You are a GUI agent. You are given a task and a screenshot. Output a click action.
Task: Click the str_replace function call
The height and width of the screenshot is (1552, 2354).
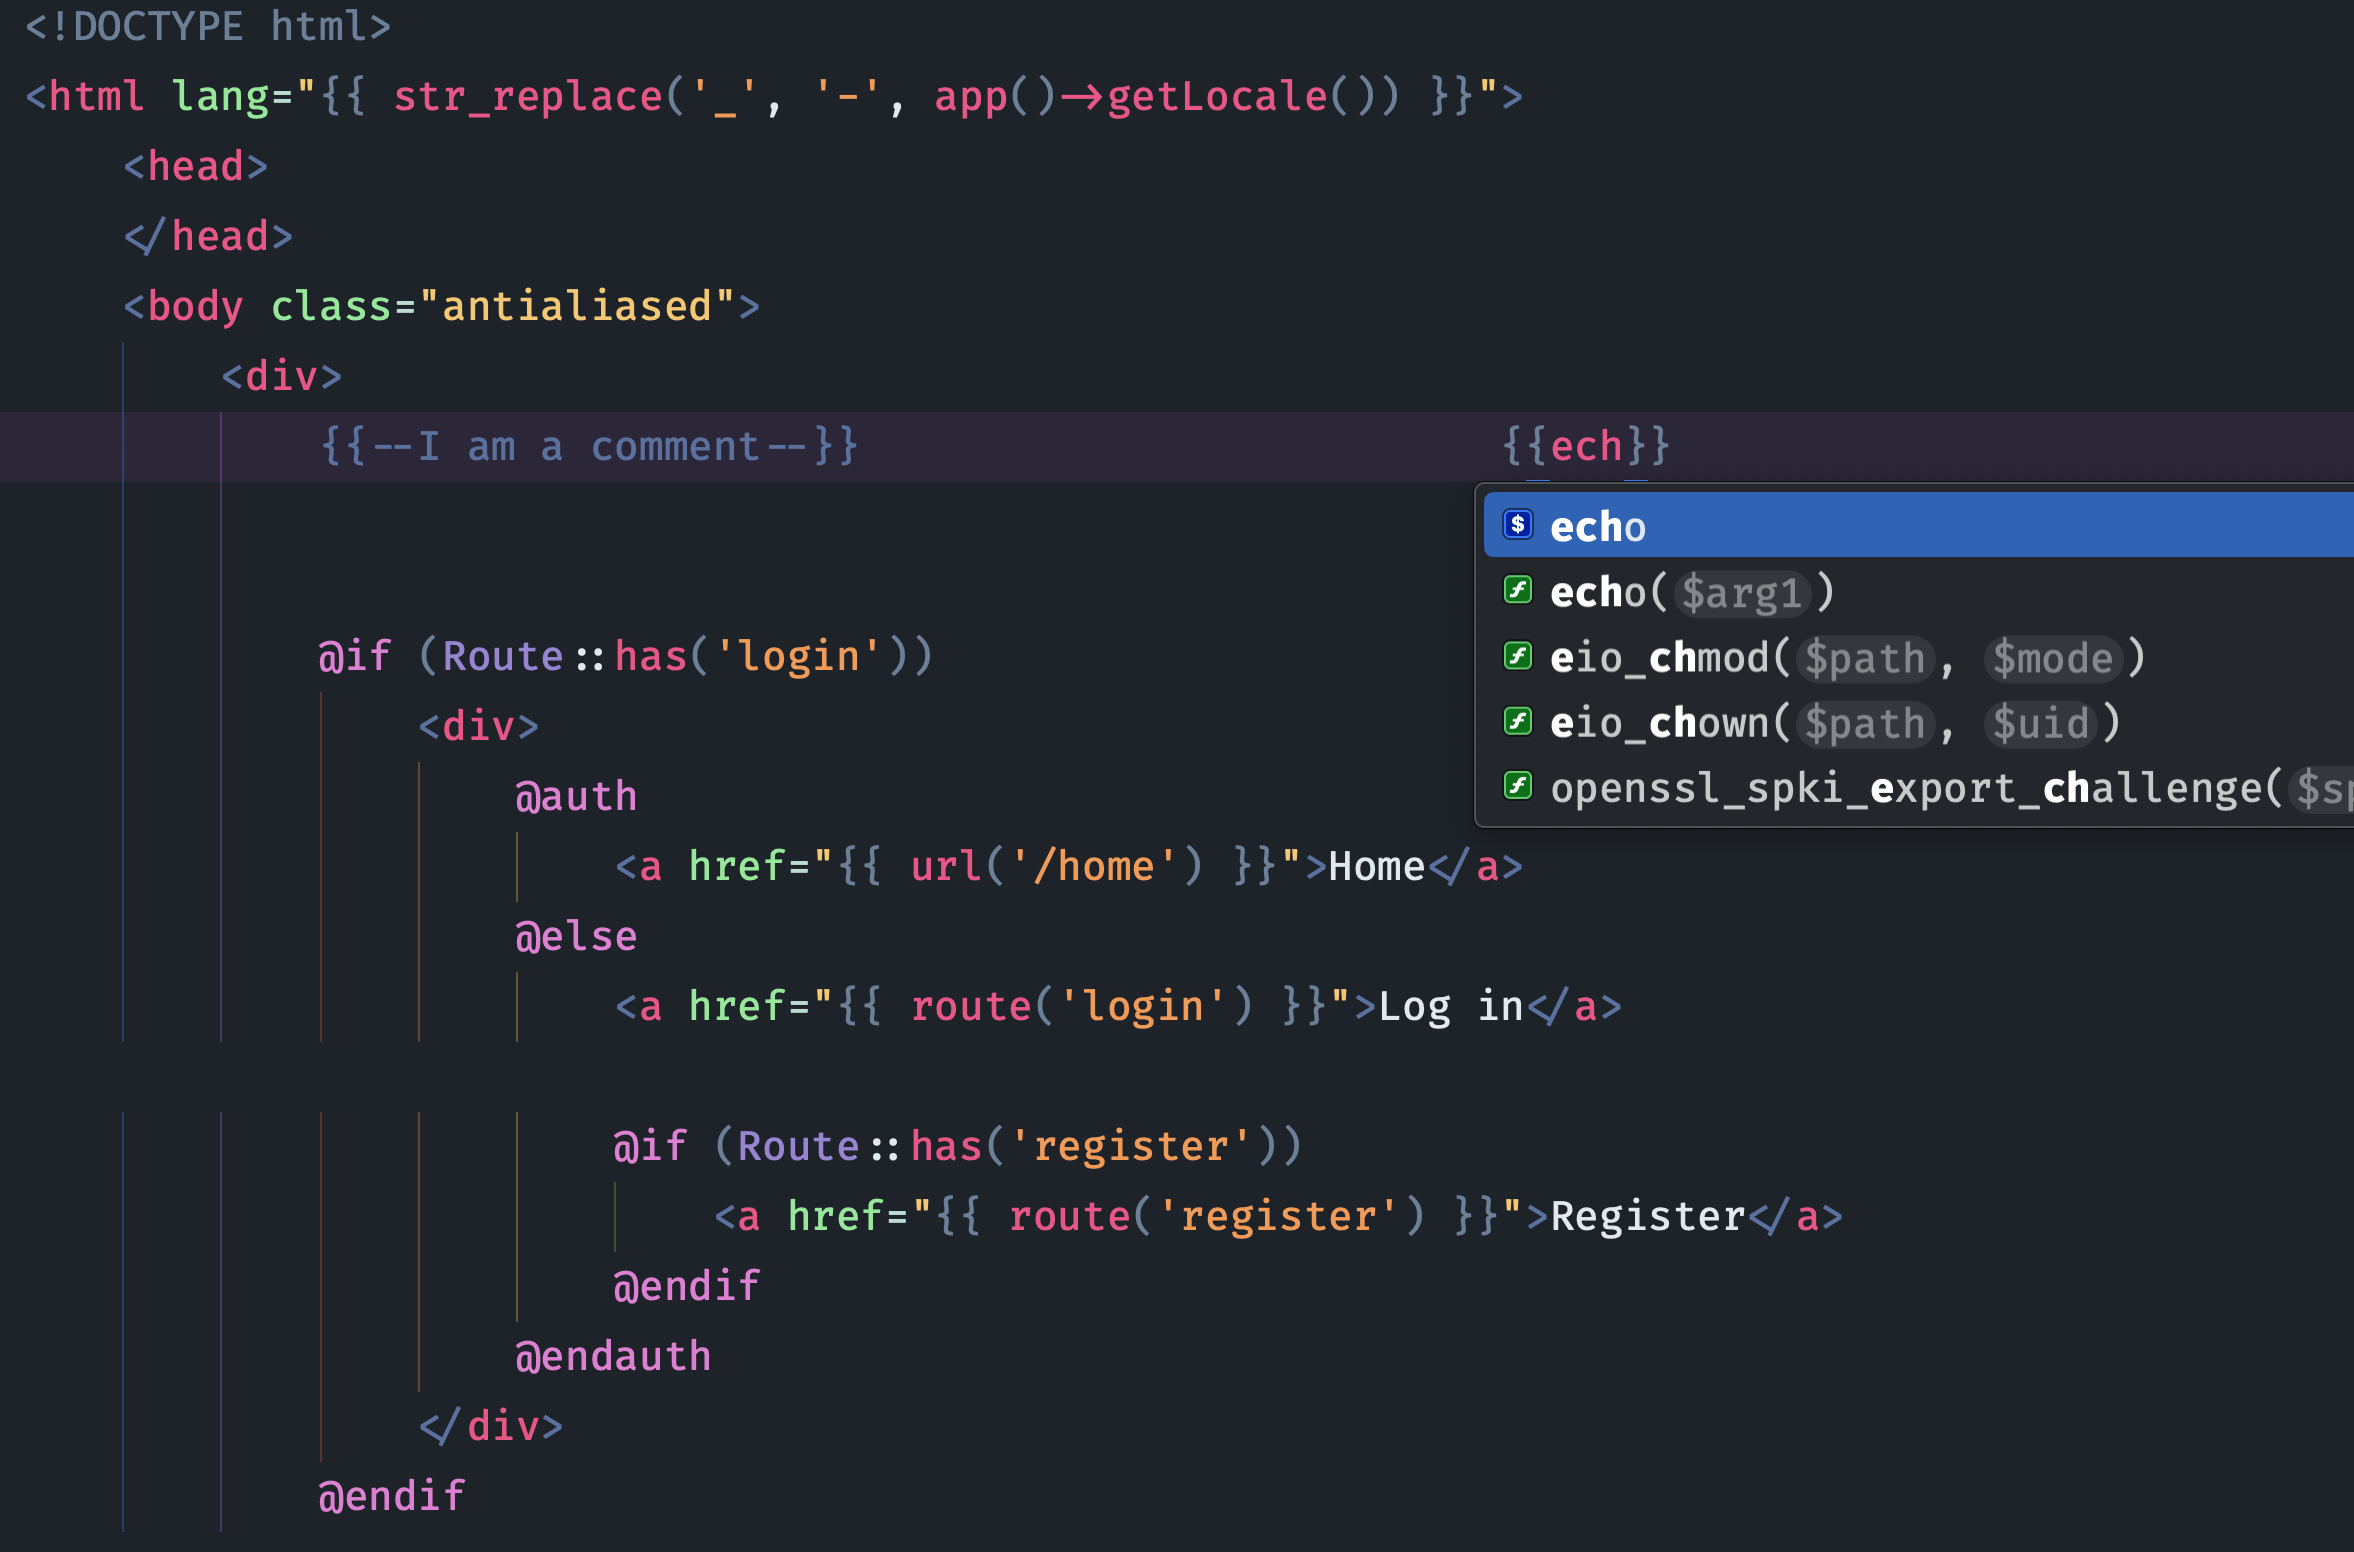[x=528, y=97]
